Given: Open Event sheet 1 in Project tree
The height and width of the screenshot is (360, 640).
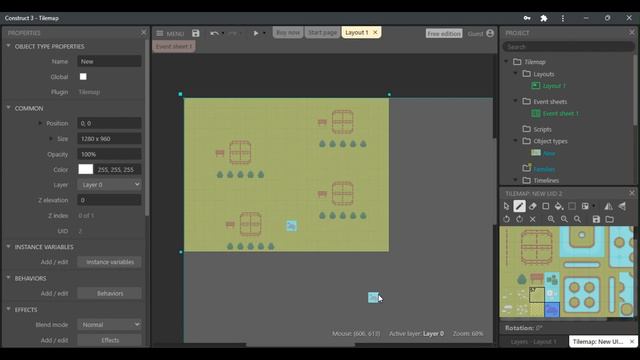Looking at the screenshot, I should tap(560, 113).
